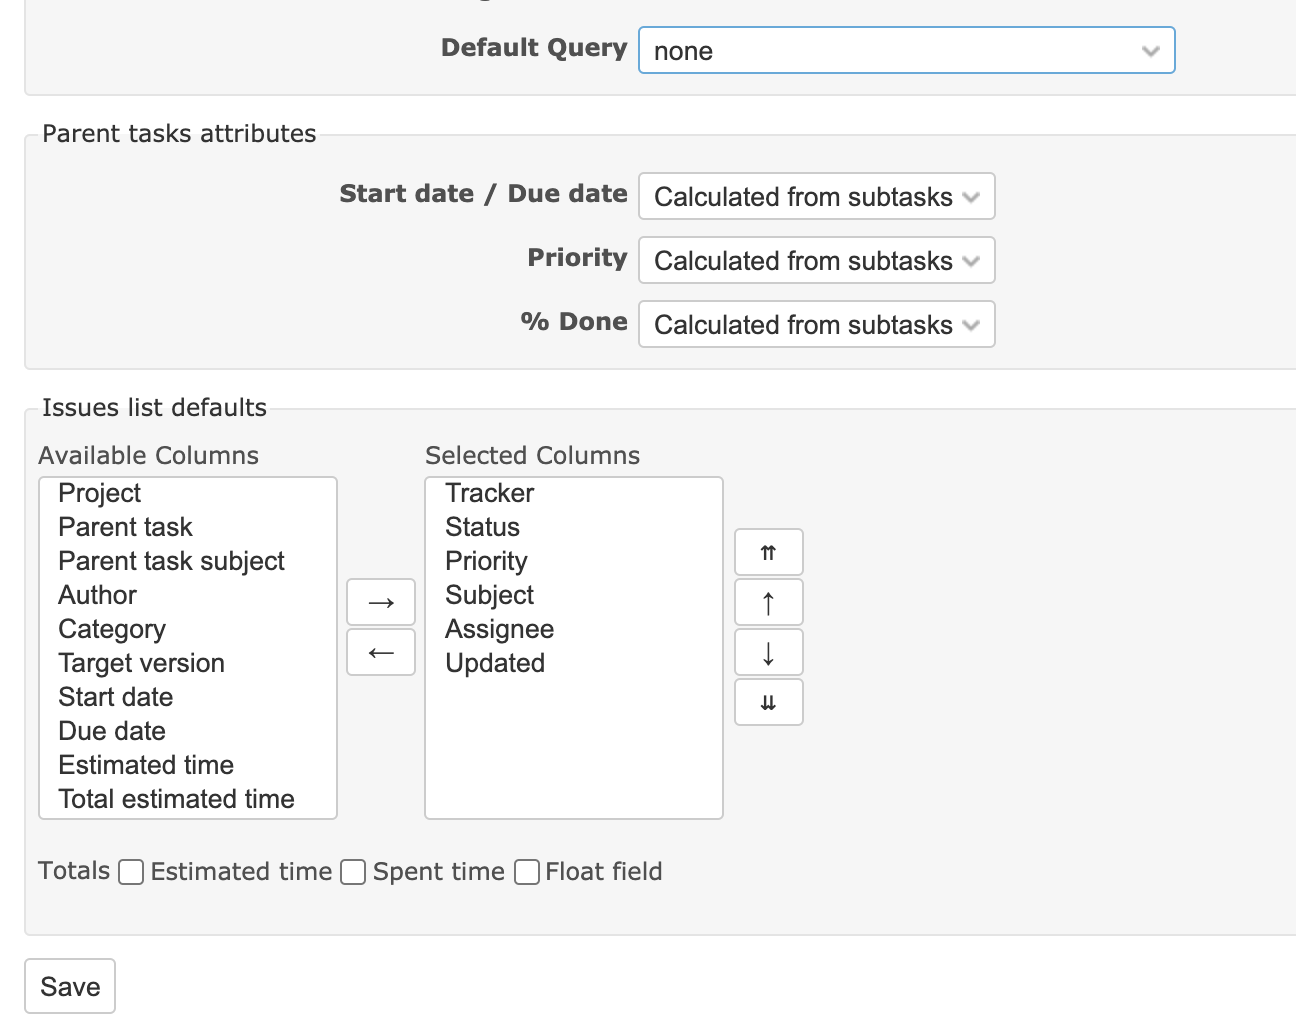Move selected column to top

click(x=768, y=552)
